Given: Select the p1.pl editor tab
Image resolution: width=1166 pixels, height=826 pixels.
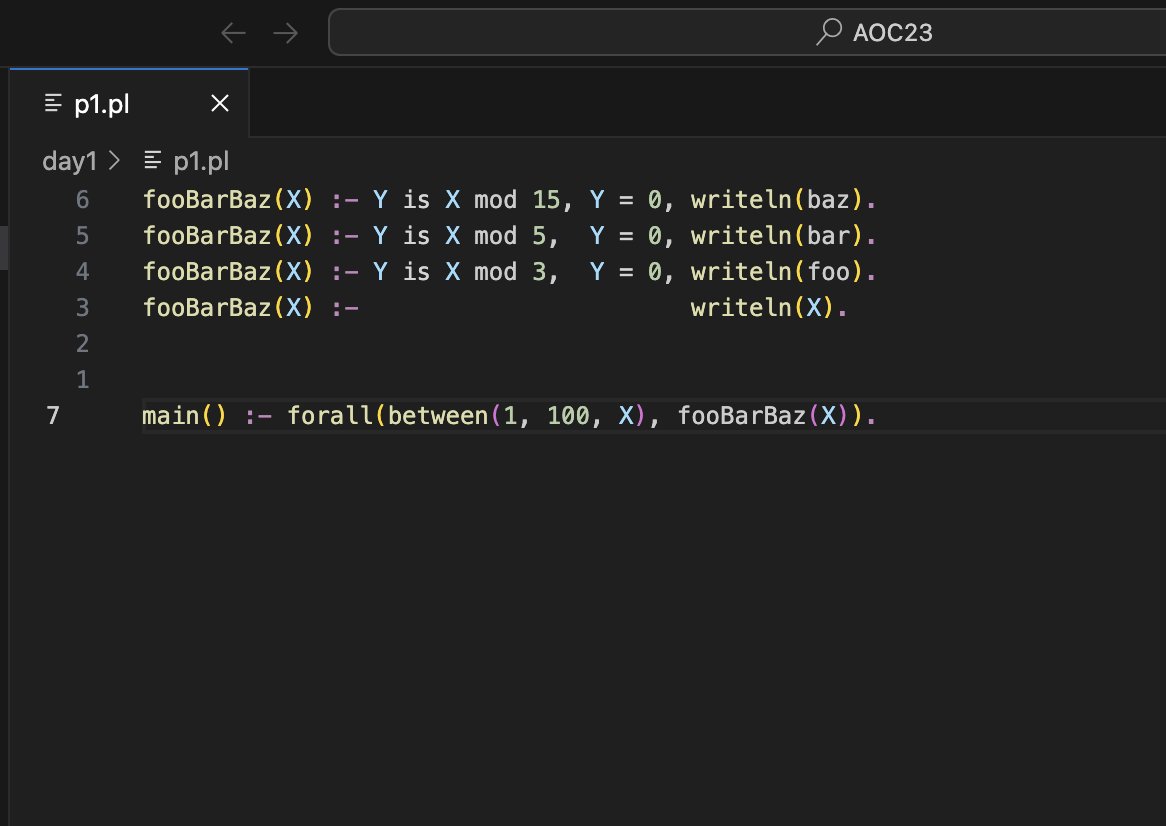Looking at the screenshot, I should (129, 103).
